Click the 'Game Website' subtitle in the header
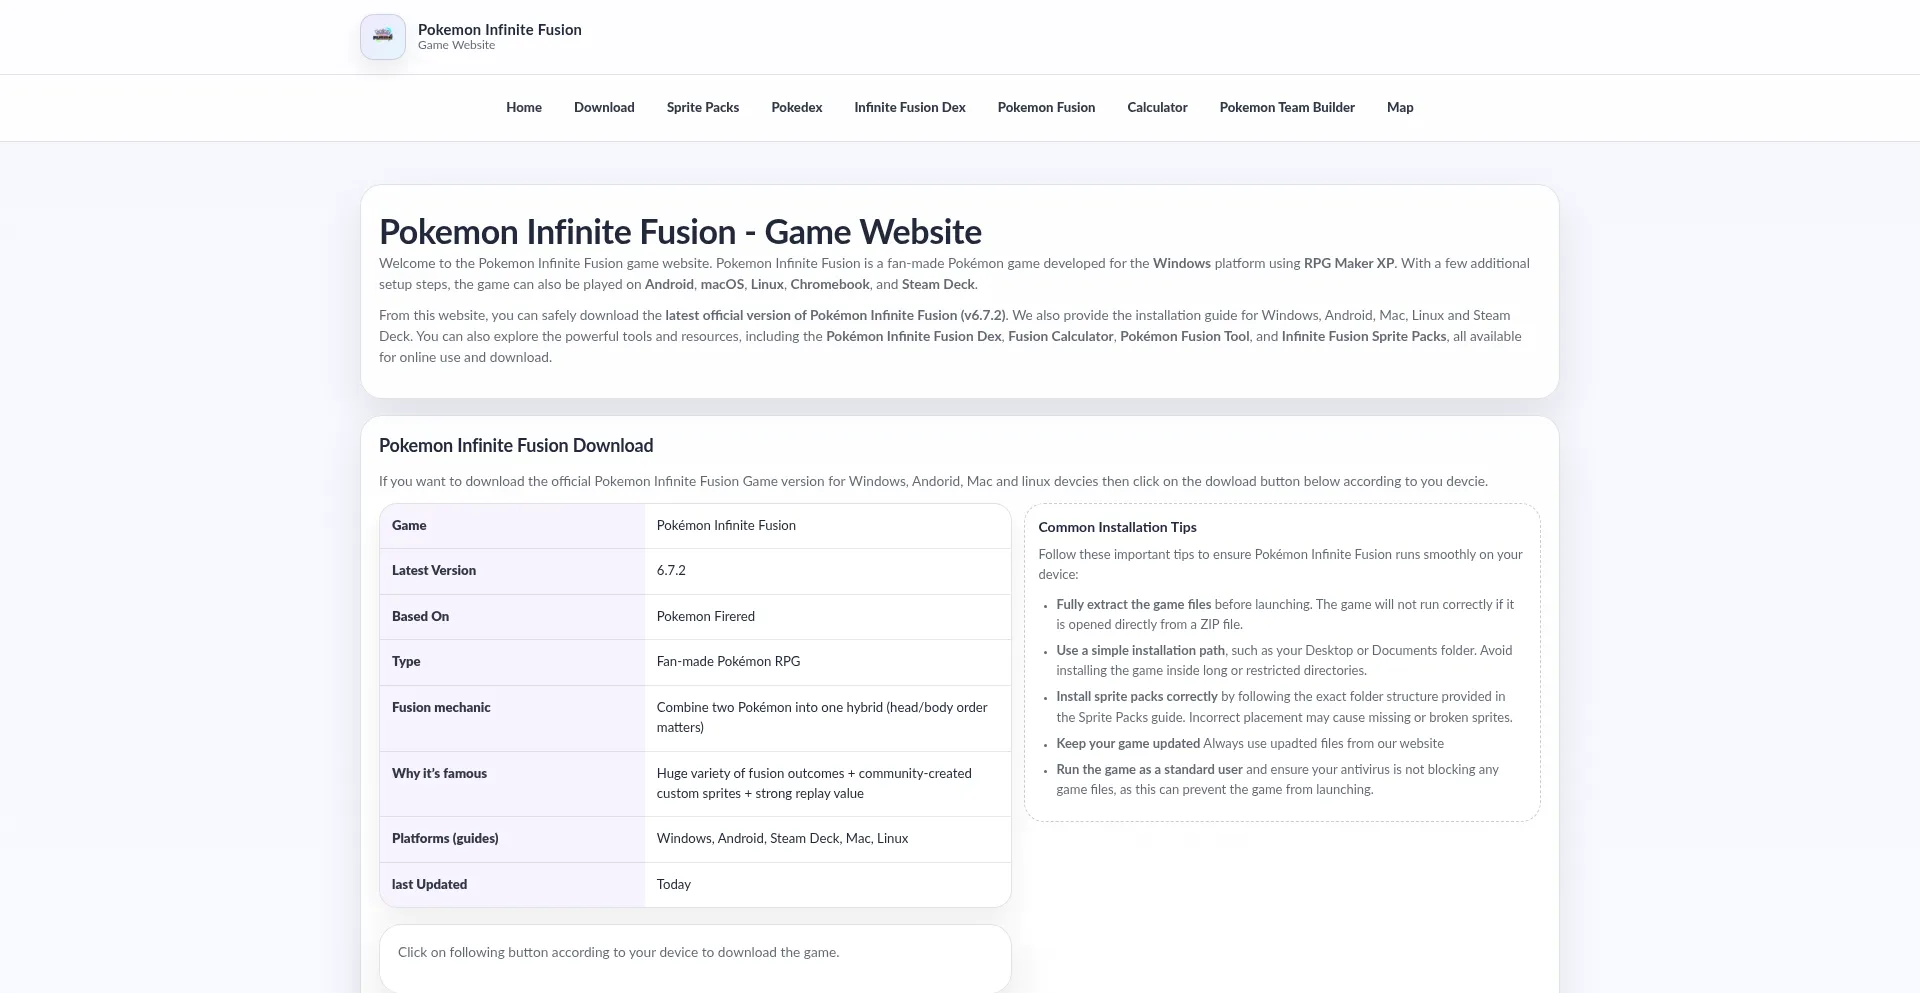The height and width of the screenshot is (993, 1920). (x=456, y=45)
